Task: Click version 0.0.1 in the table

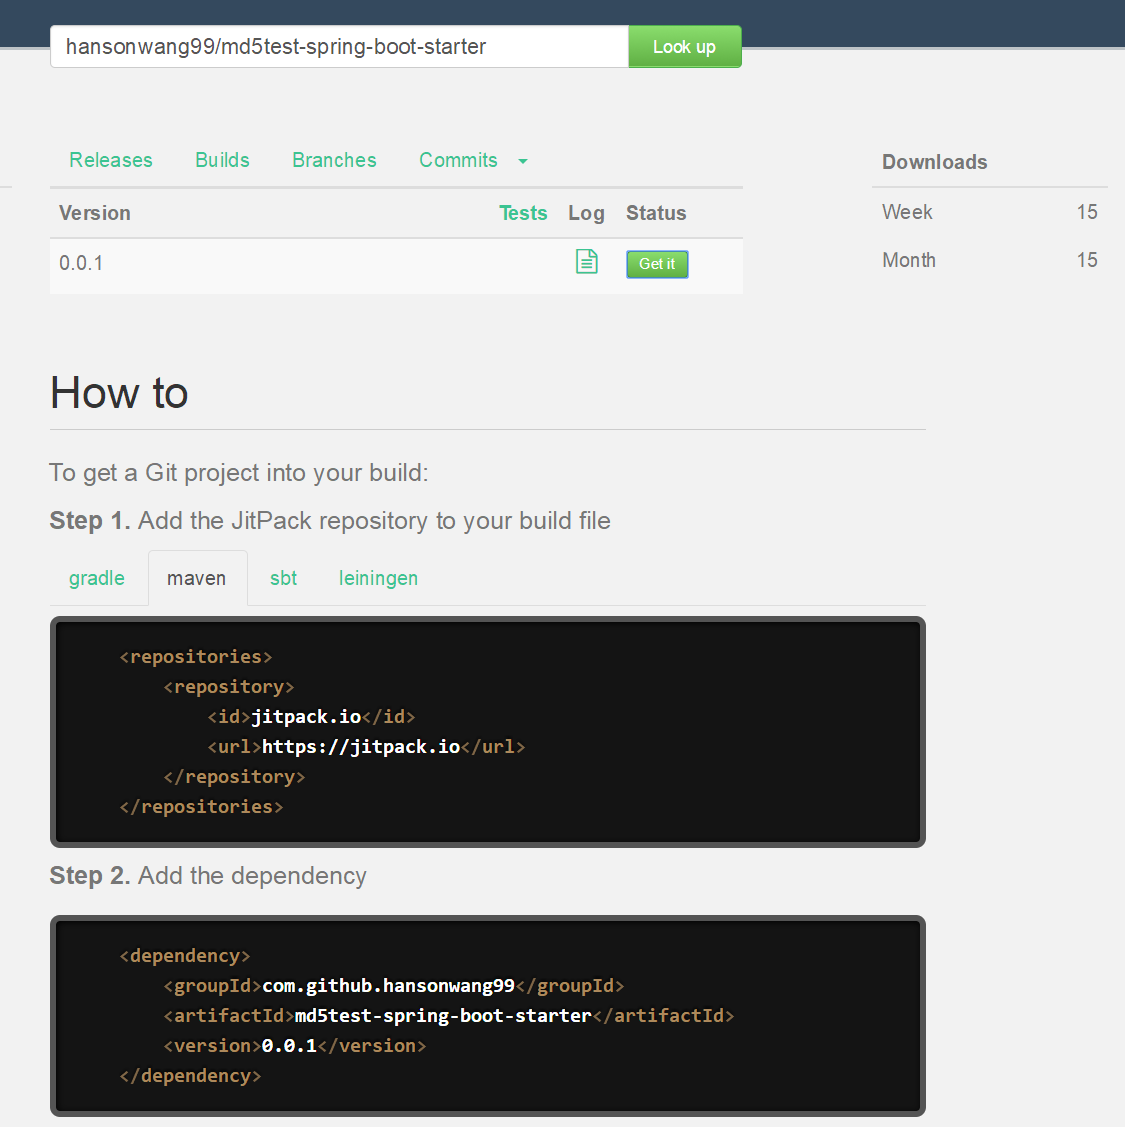Action: point(81,263)
